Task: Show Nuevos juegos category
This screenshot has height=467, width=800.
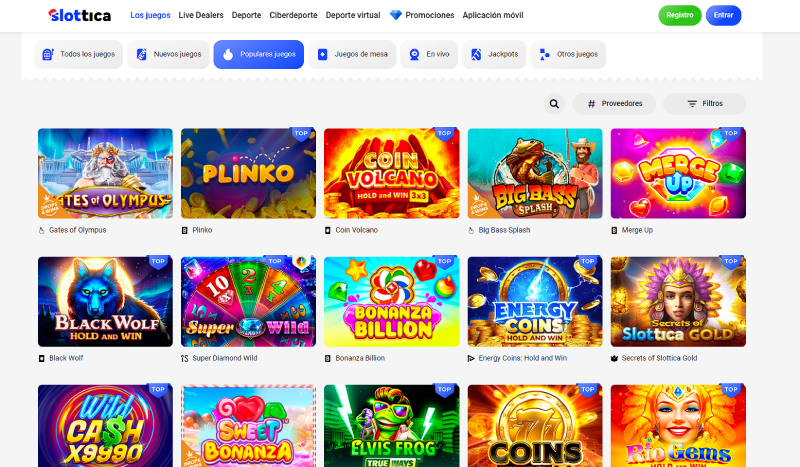Action: pyautogui.click(x=168, y=54)
